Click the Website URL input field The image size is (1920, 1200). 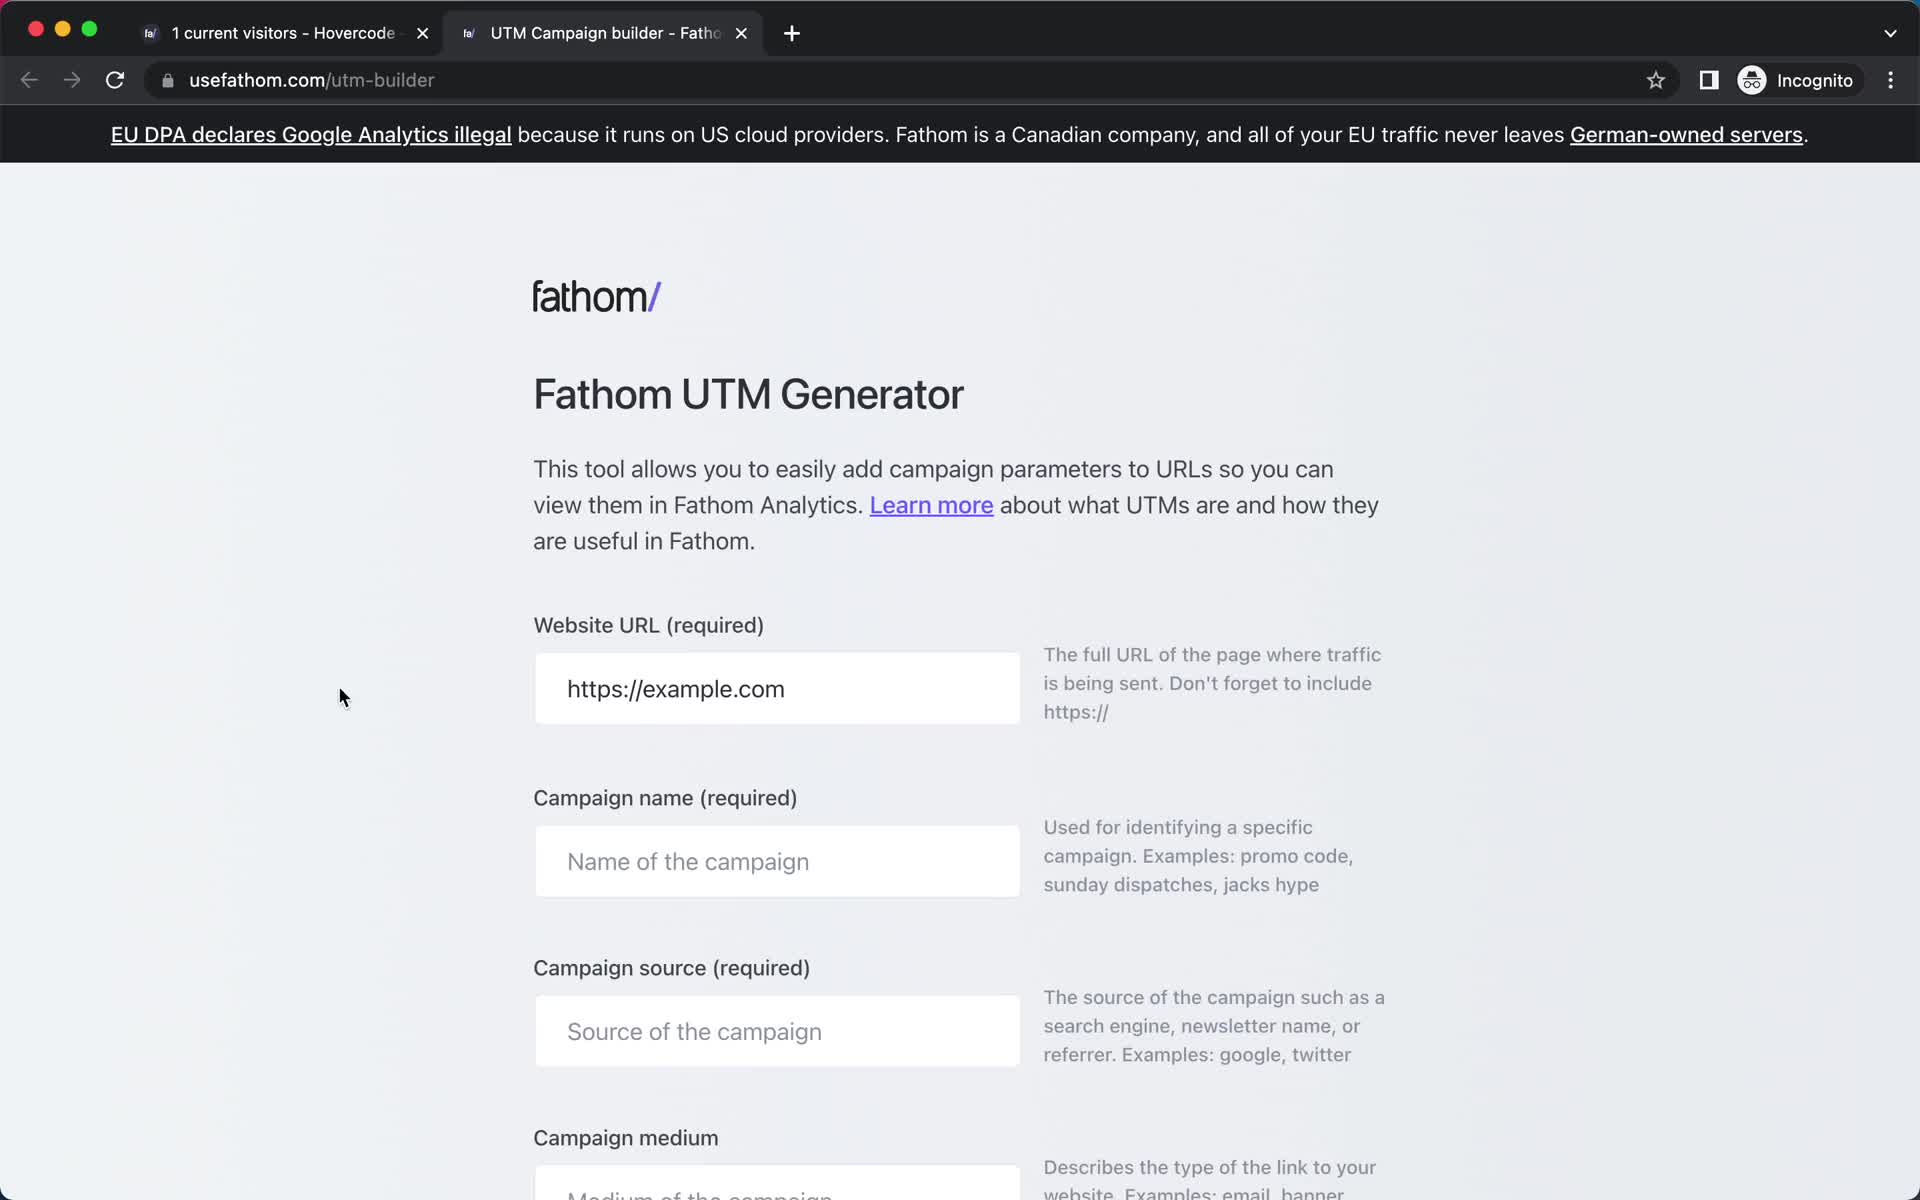coord(777,688)
